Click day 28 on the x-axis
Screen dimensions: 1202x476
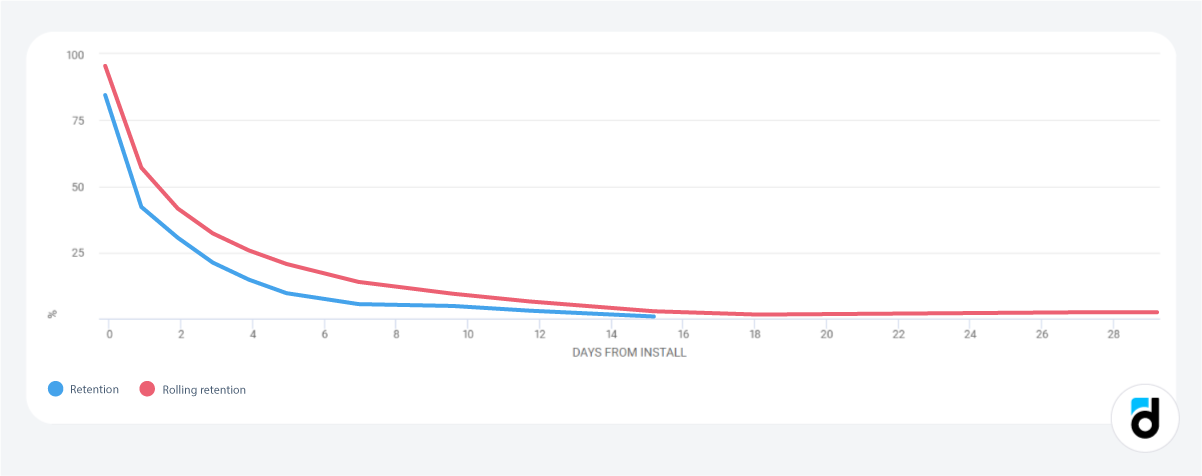[1113, 334]
